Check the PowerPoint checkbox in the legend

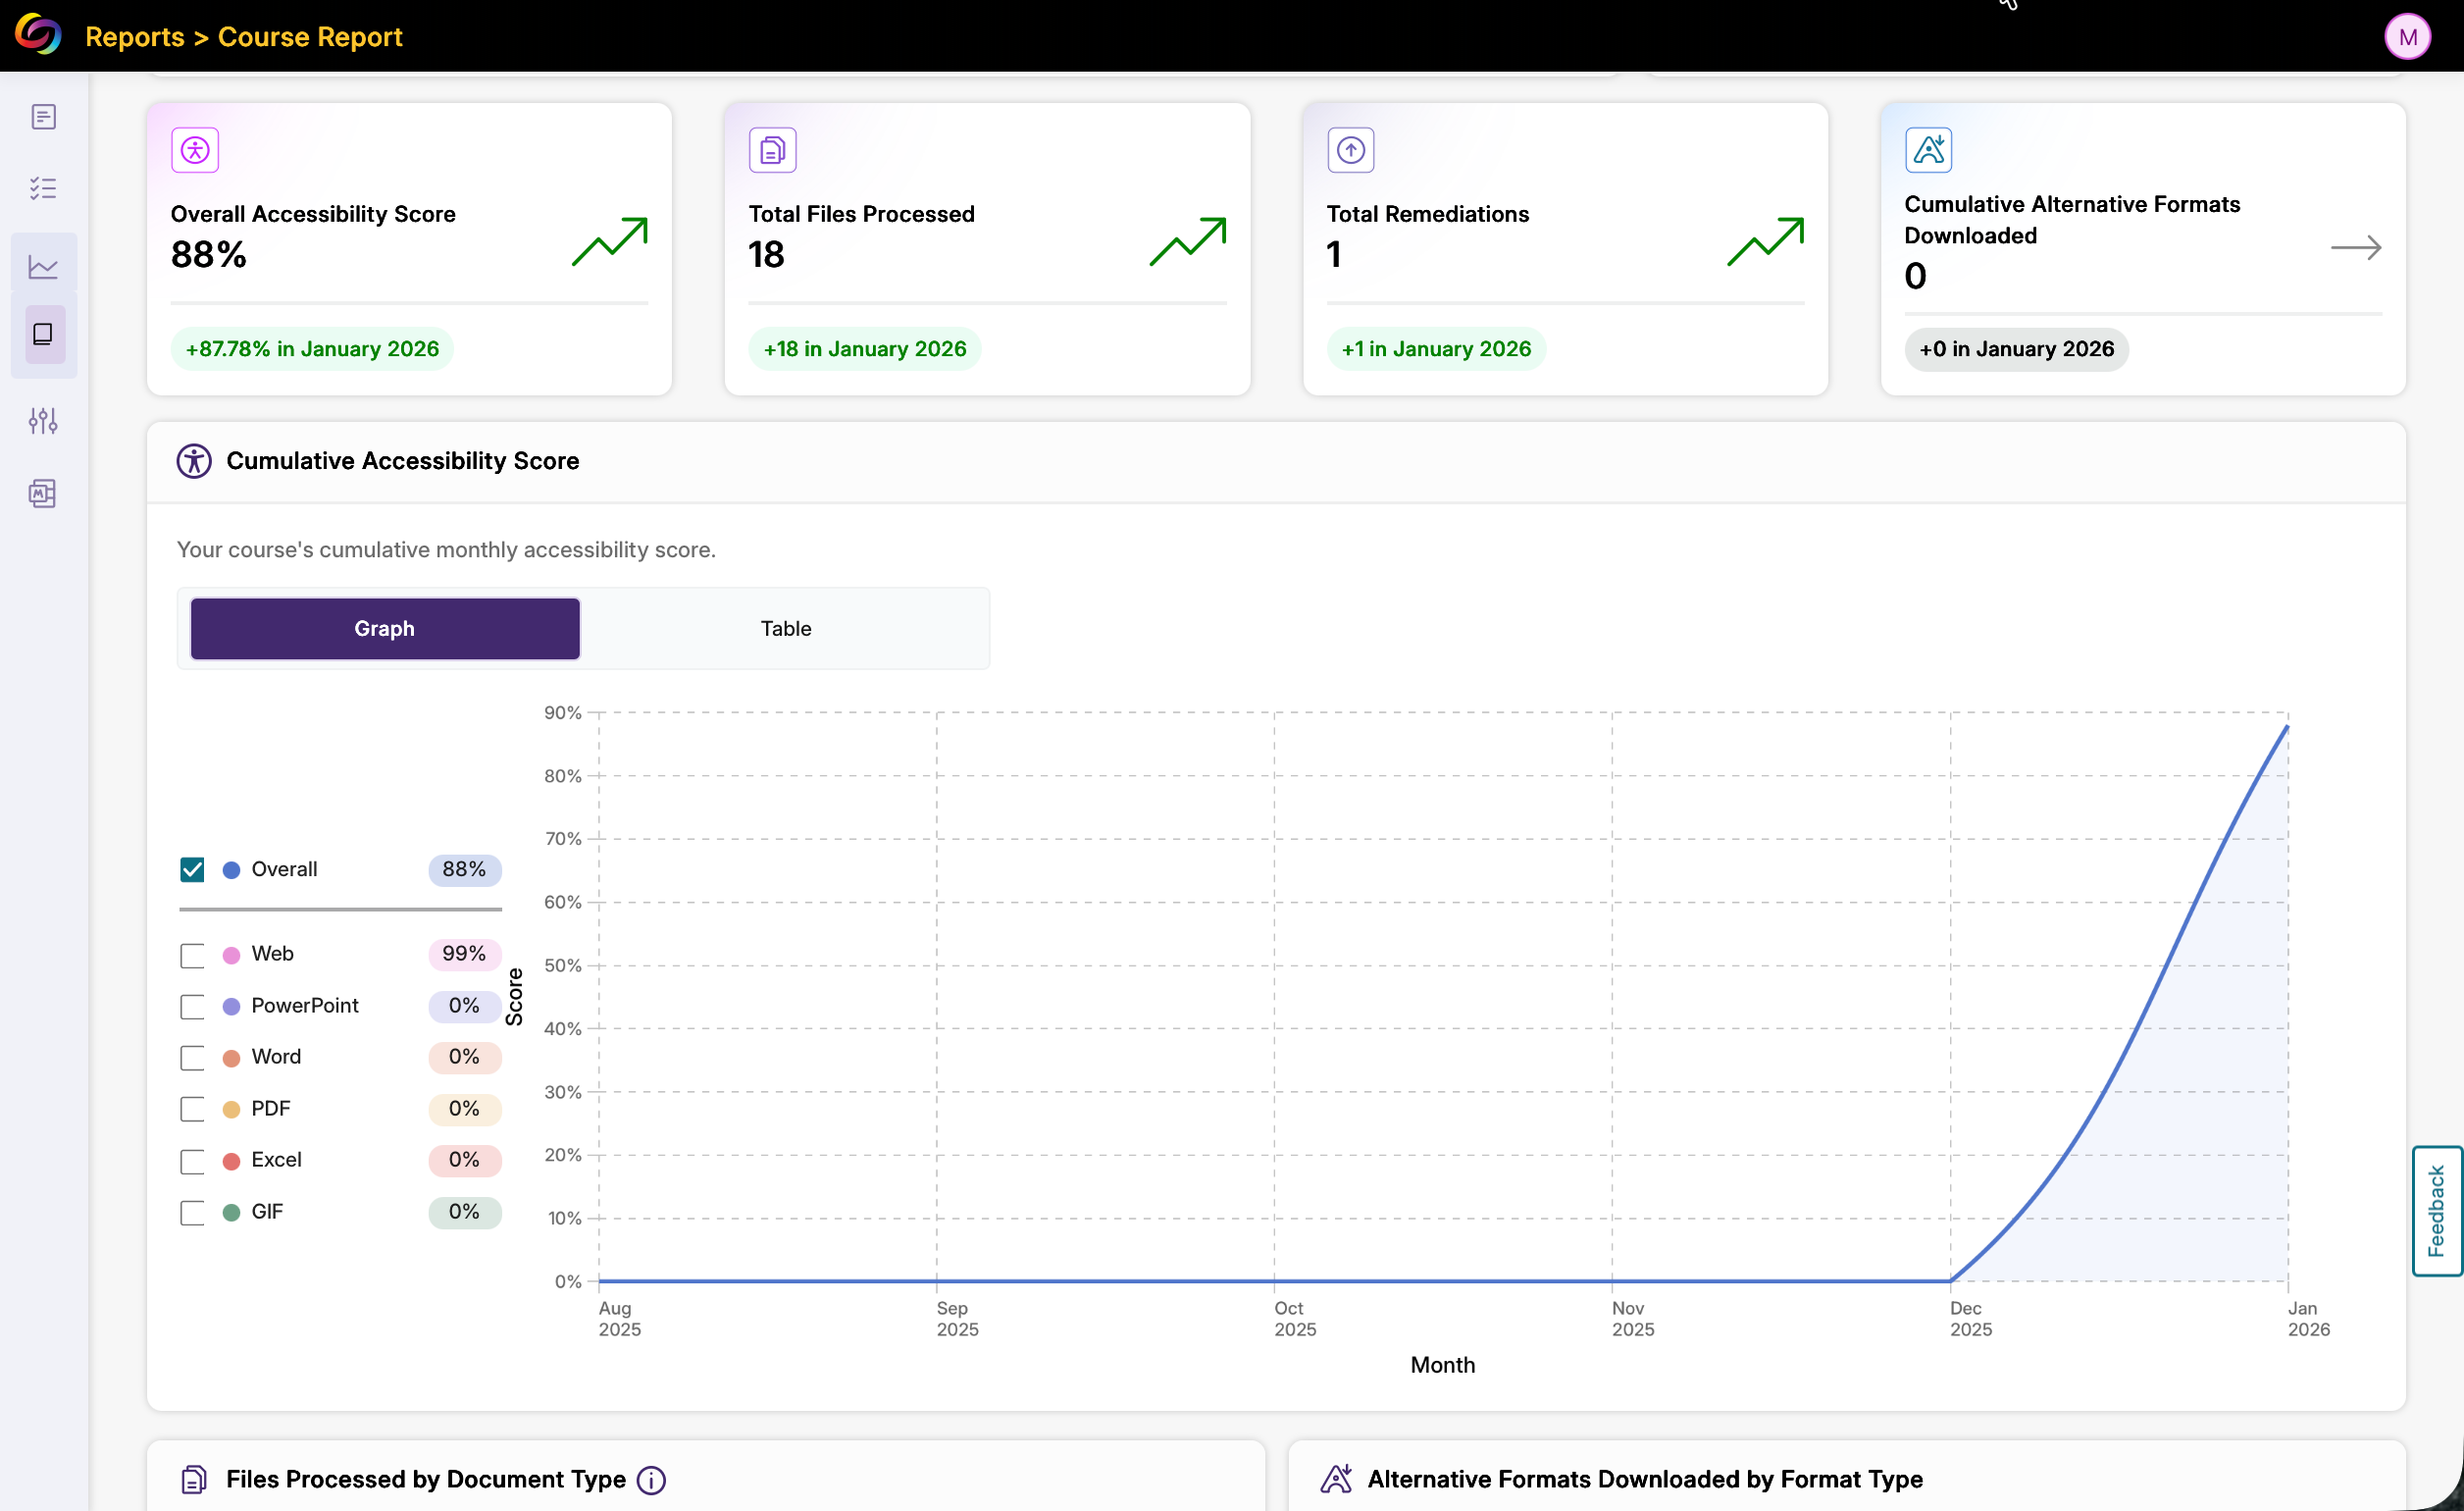(191, 1006)
